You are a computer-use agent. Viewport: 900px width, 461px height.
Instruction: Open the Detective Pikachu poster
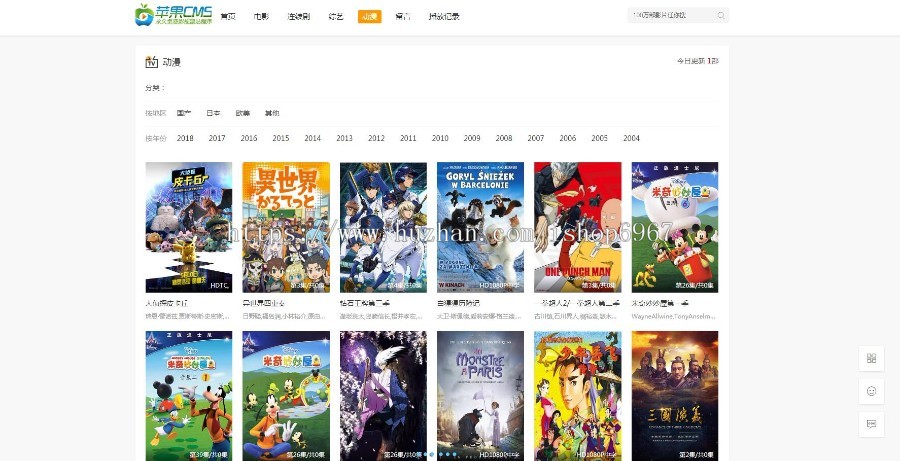(x=189, y=227)
